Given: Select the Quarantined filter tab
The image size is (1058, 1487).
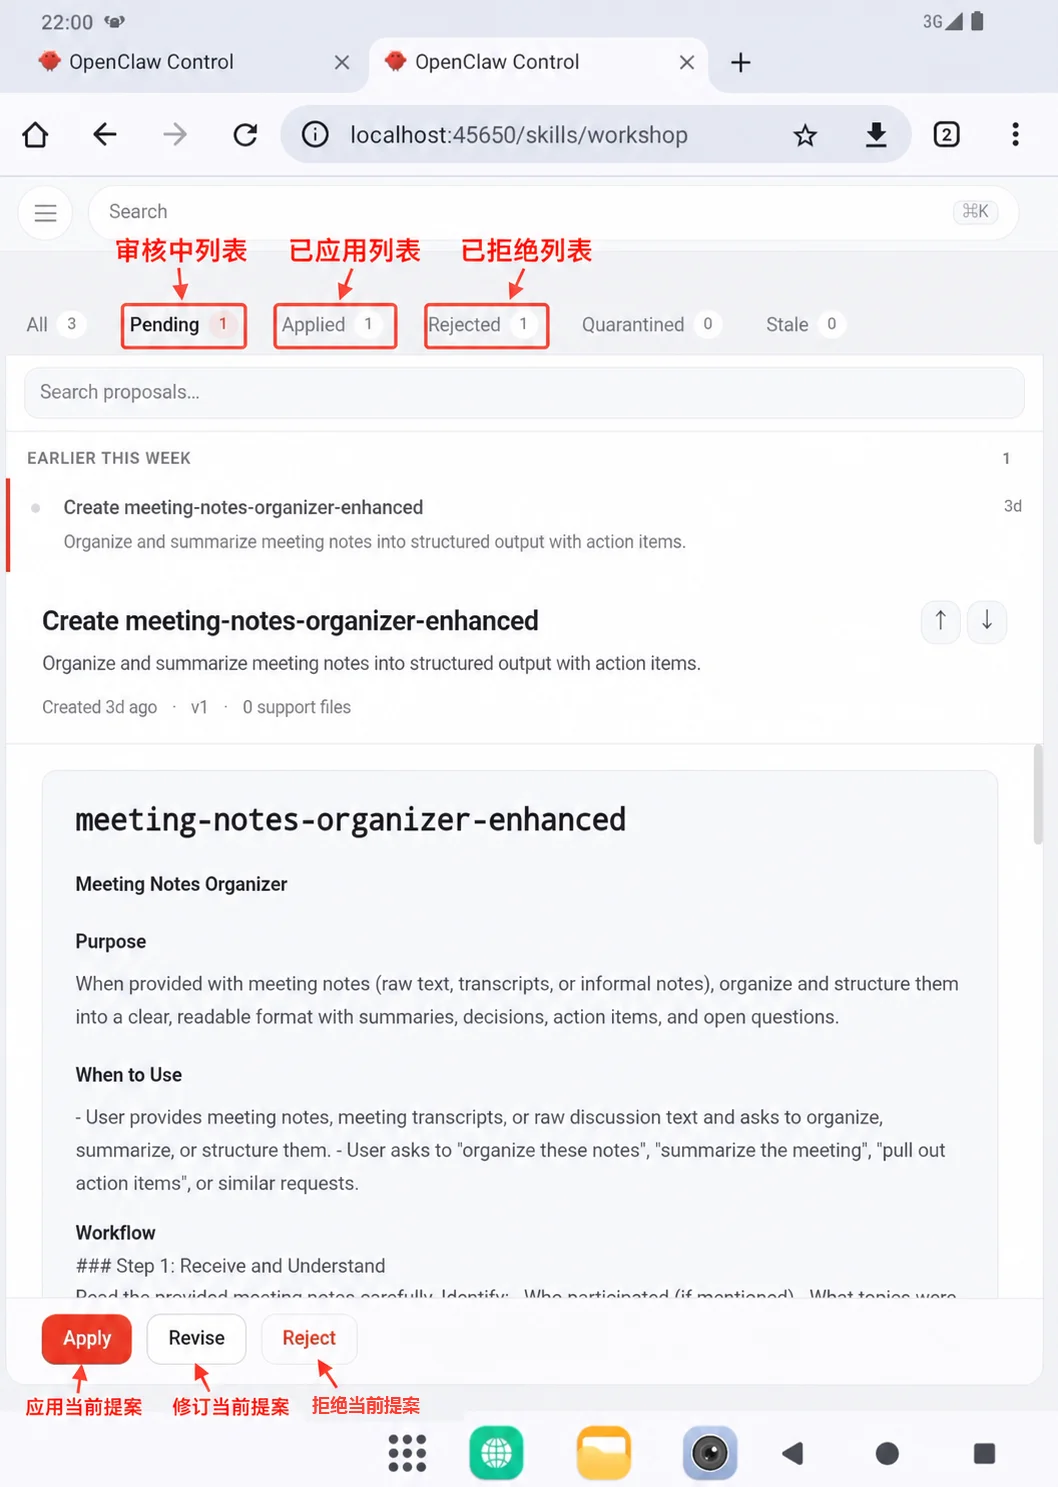Looking at the screenshot, I should click(651, 325).
